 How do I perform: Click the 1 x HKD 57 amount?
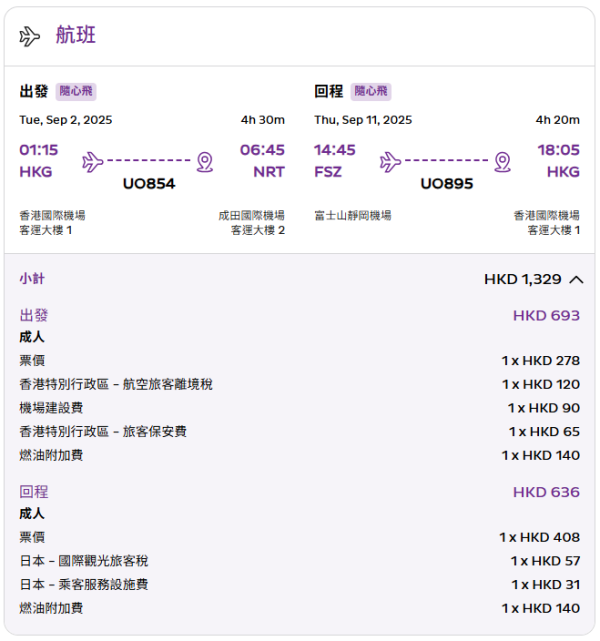(x=545, y=561)
